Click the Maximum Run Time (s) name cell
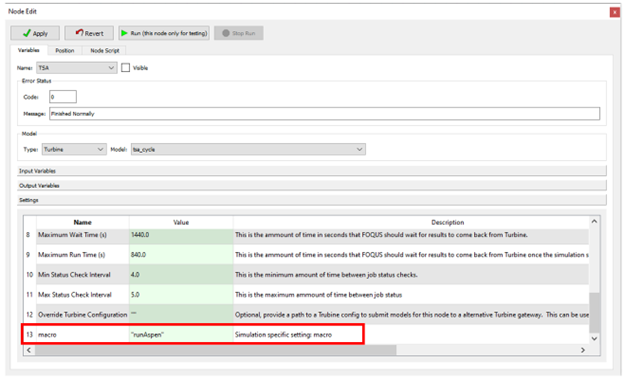 point(82,255)
